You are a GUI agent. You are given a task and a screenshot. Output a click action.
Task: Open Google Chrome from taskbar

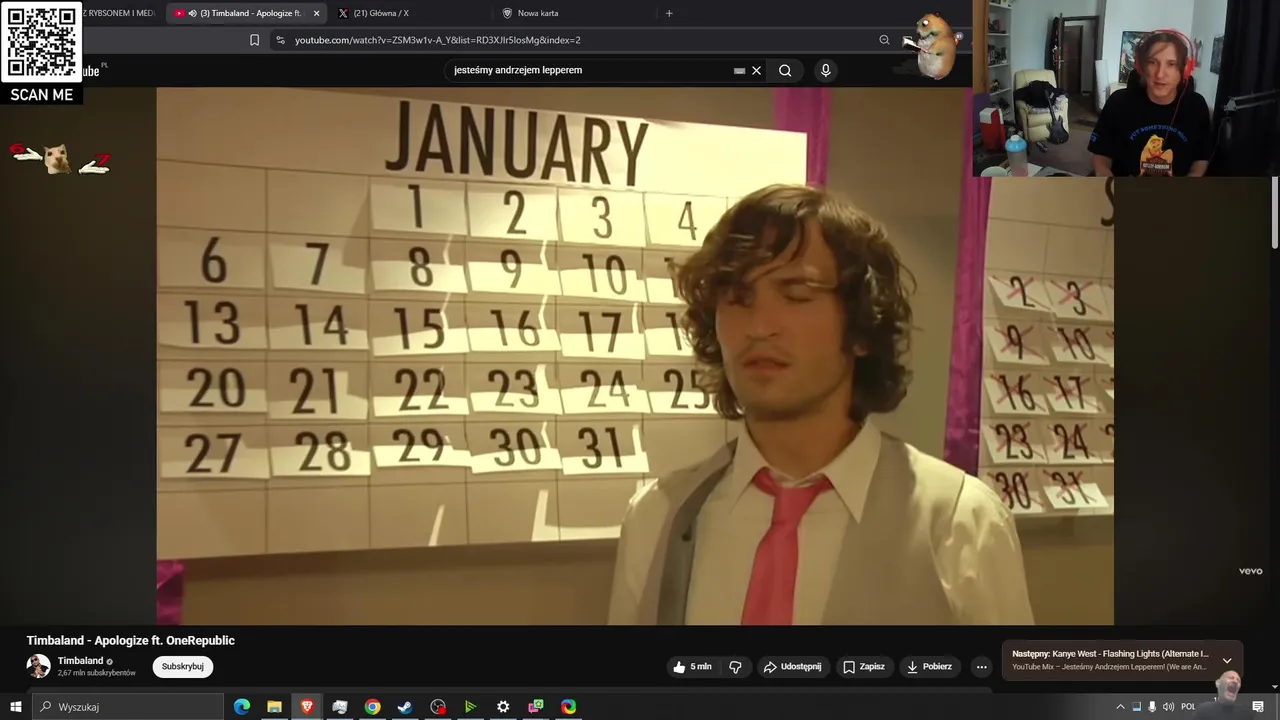pos(372,707)
